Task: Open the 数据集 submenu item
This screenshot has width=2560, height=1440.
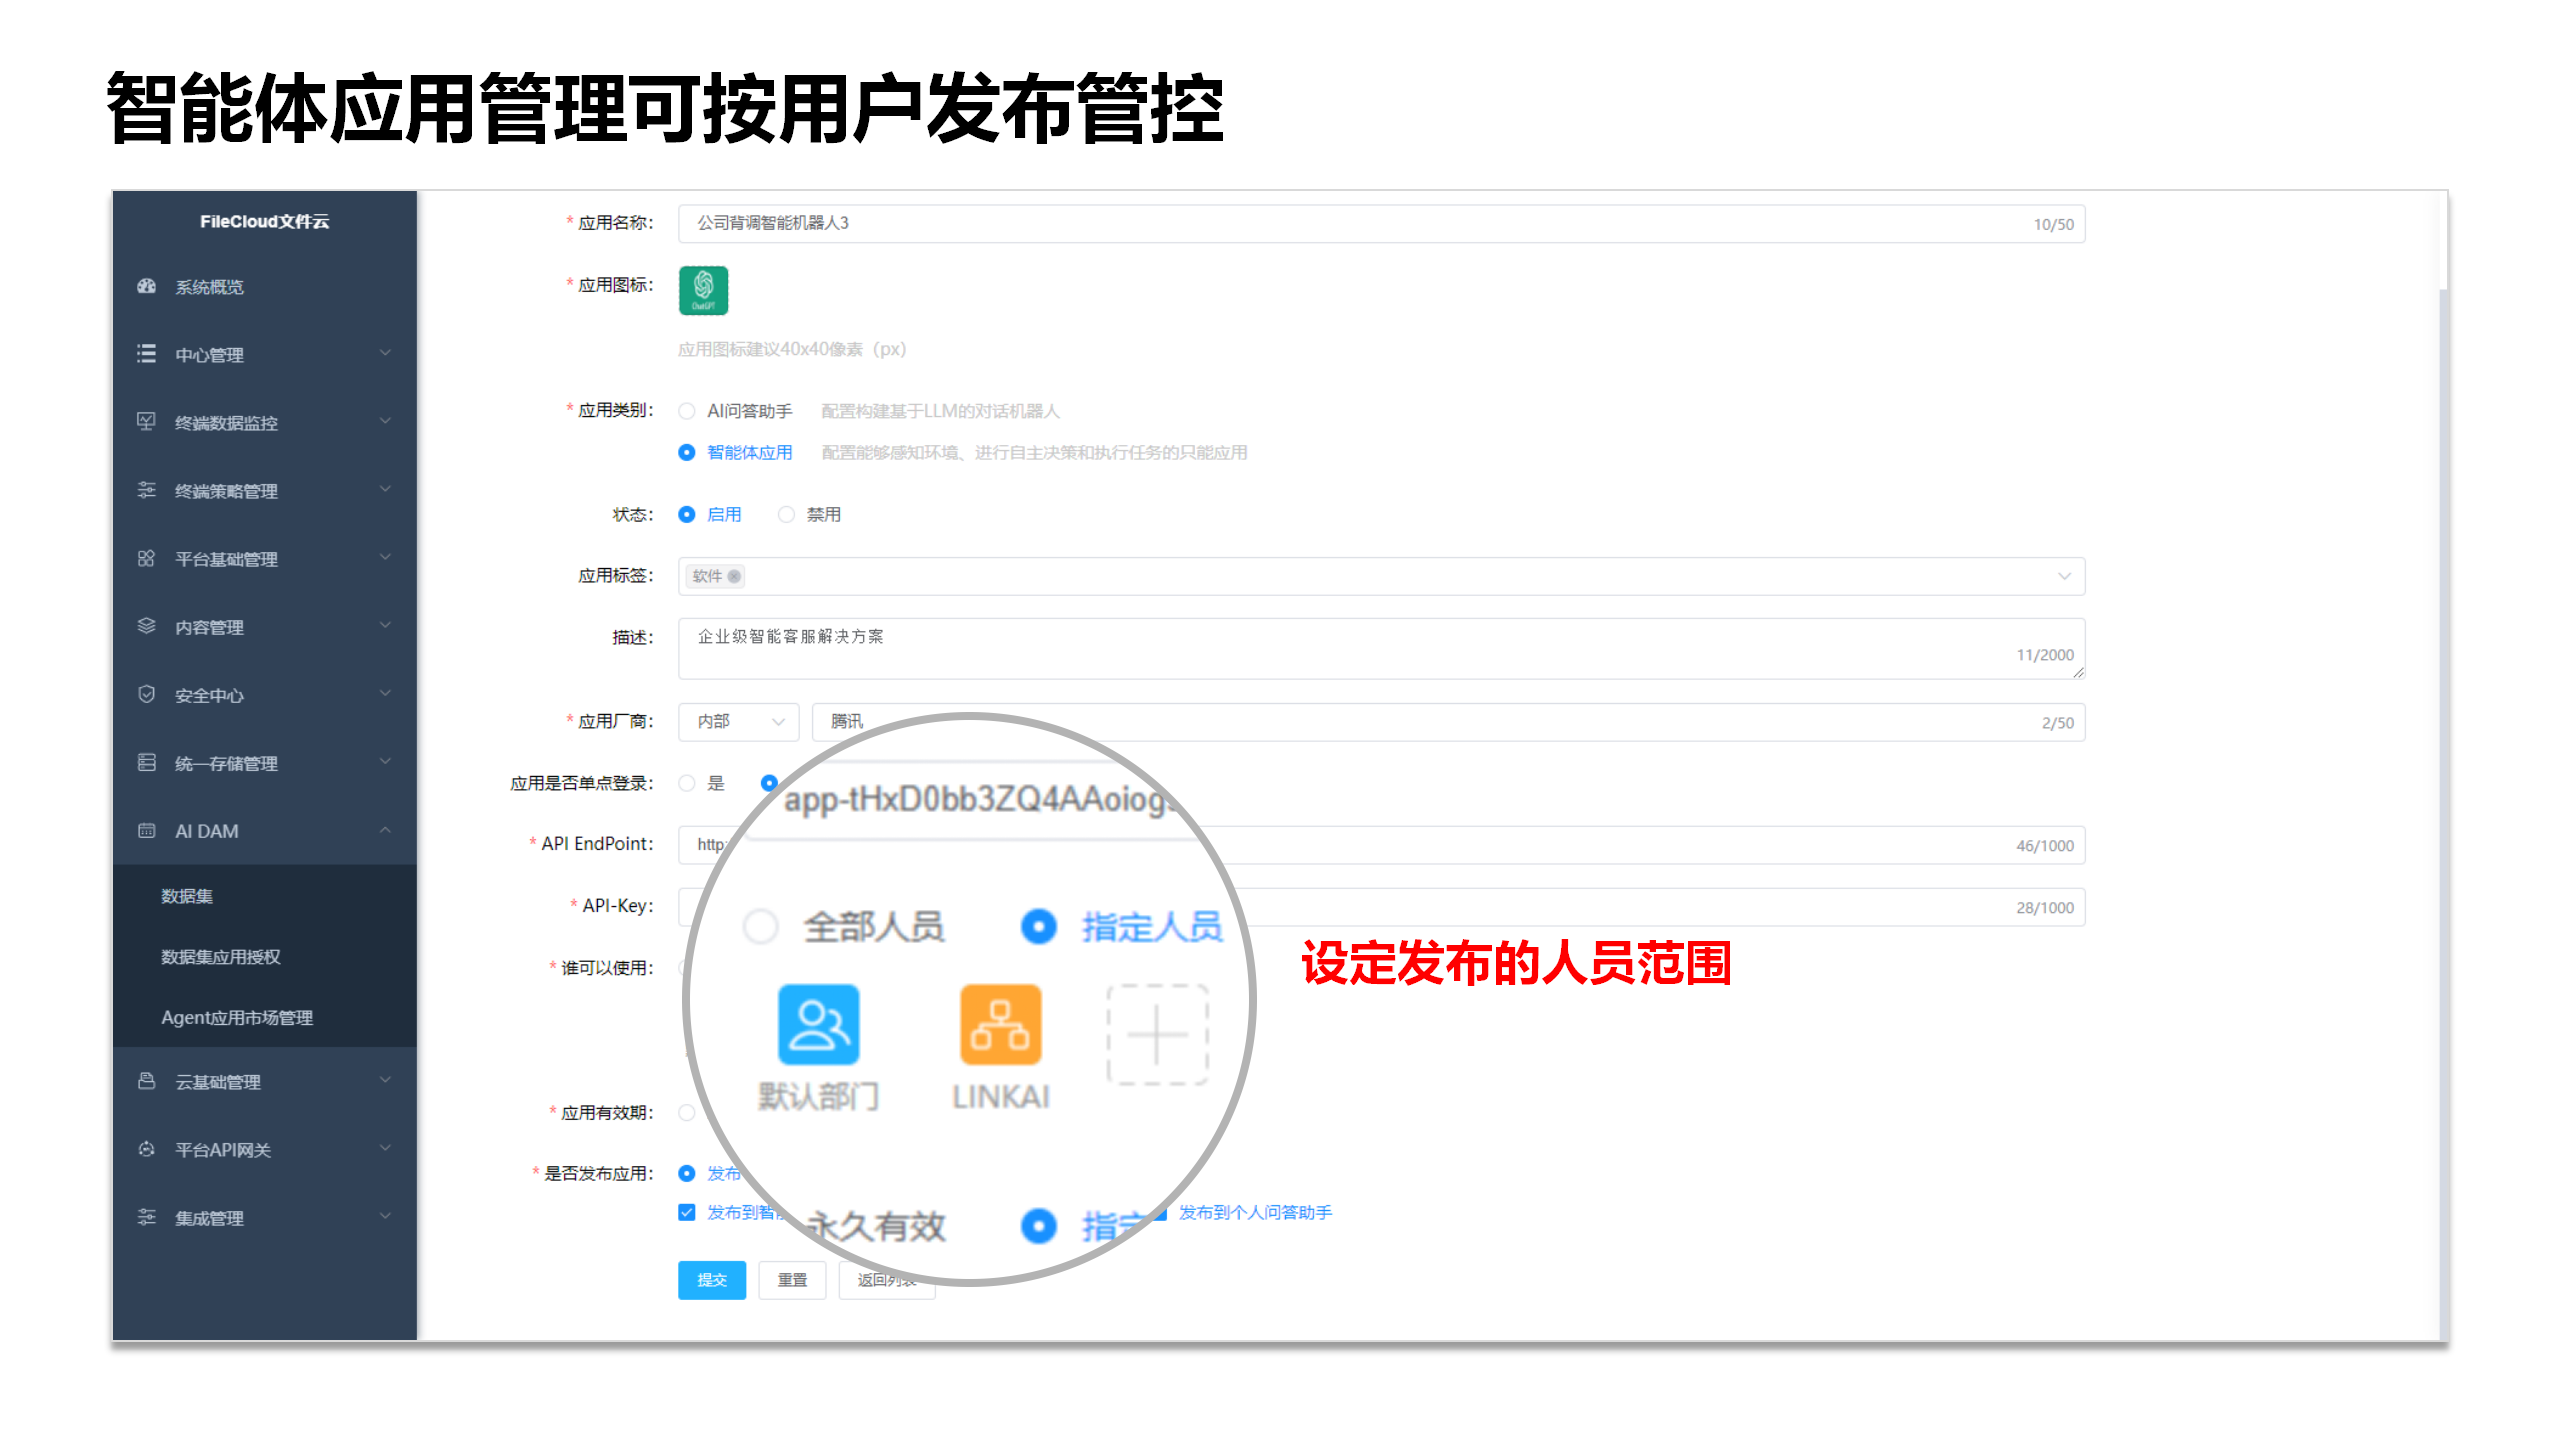Action: coord(187,896)
